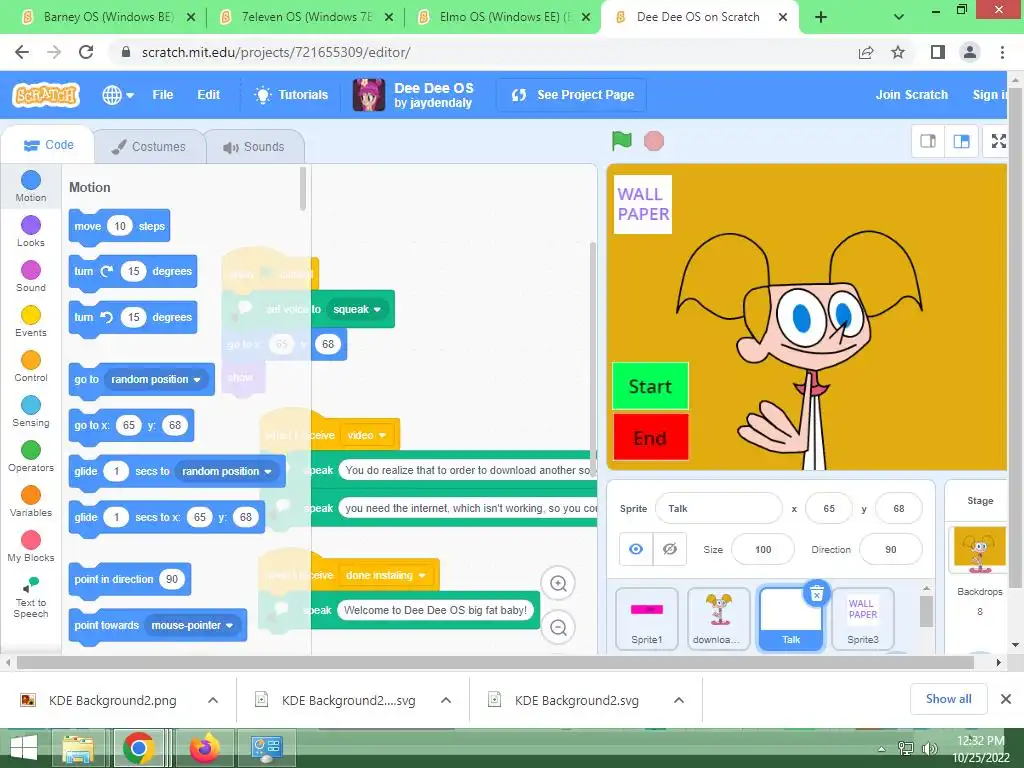The height and width of the screenshot is (768, 1024).
Task: Select the Control block category
Action: (x=31, y=367)
